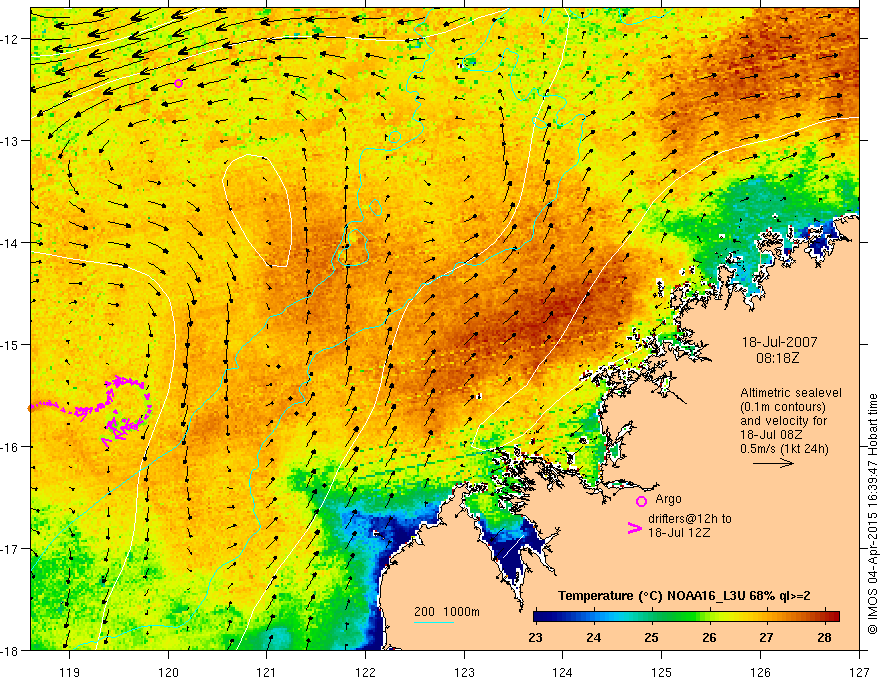Screen dimensions: 880x680
Task: Click the '200 1000m' depth label
Action: (447, 612)
